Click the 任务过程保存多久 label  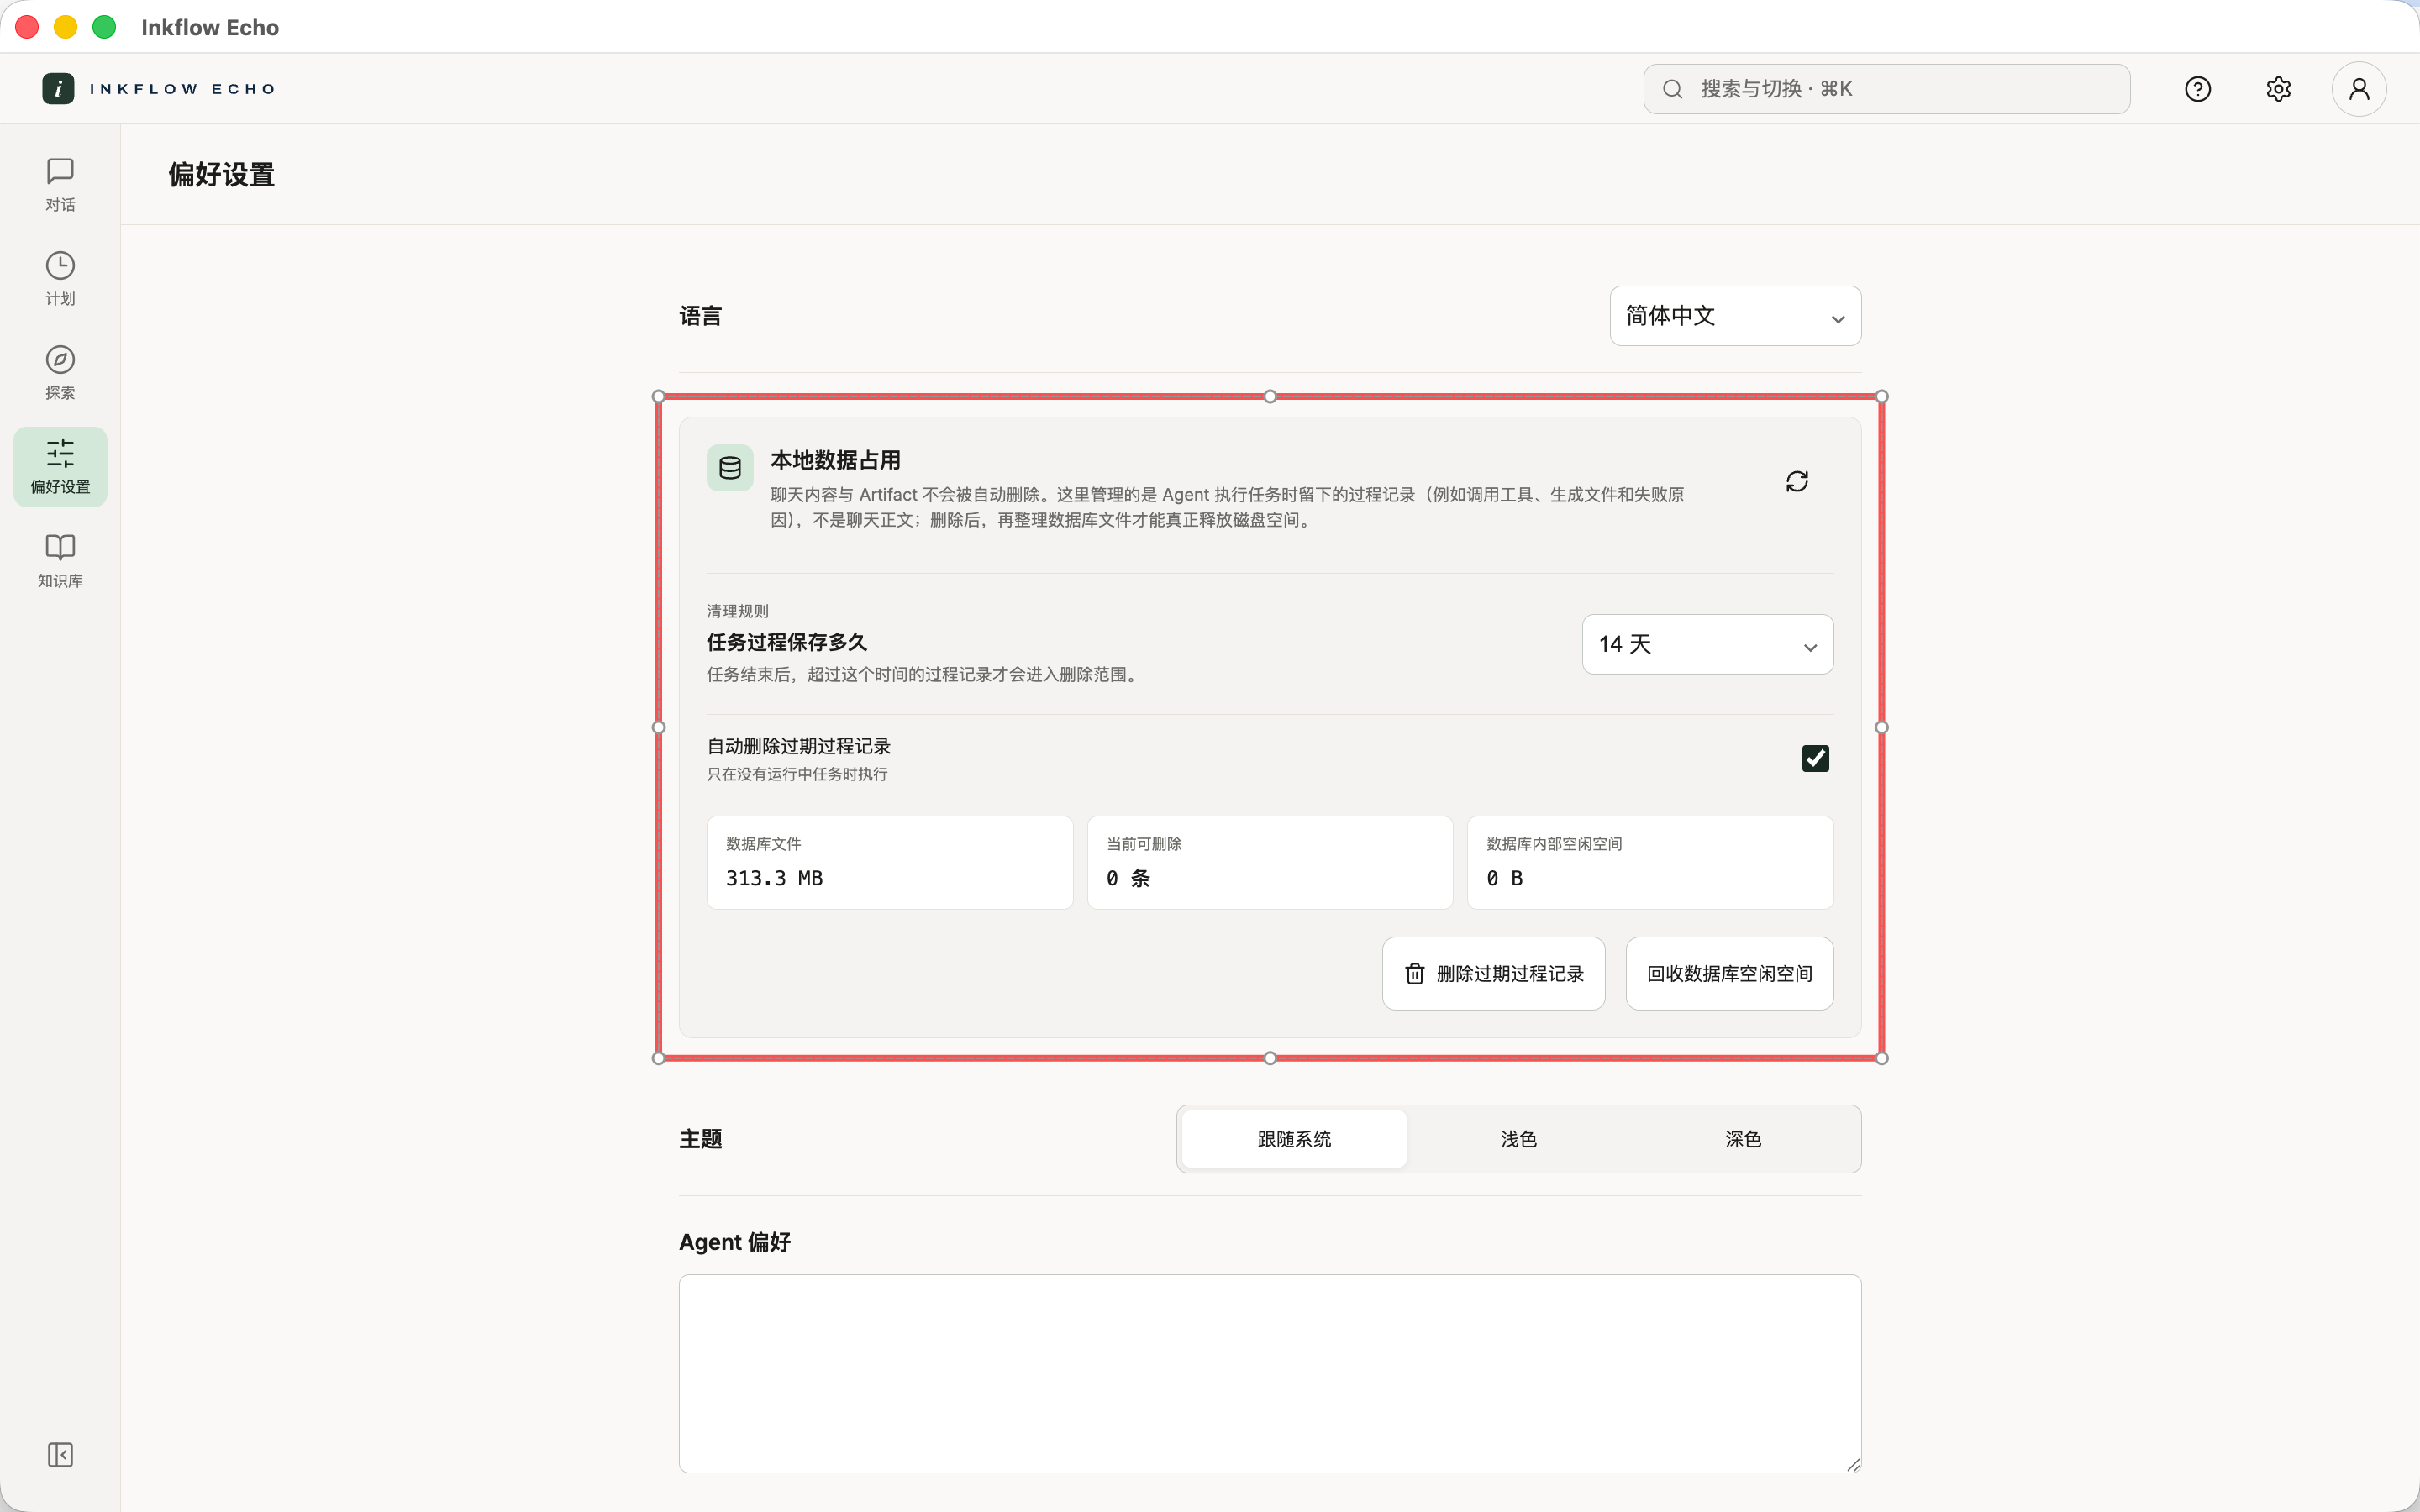(x=787, y=642)
